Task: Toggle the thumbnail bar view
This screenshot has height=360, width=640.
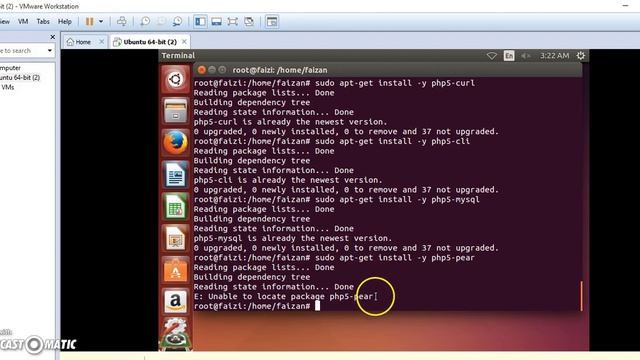Action: [216, 22]
